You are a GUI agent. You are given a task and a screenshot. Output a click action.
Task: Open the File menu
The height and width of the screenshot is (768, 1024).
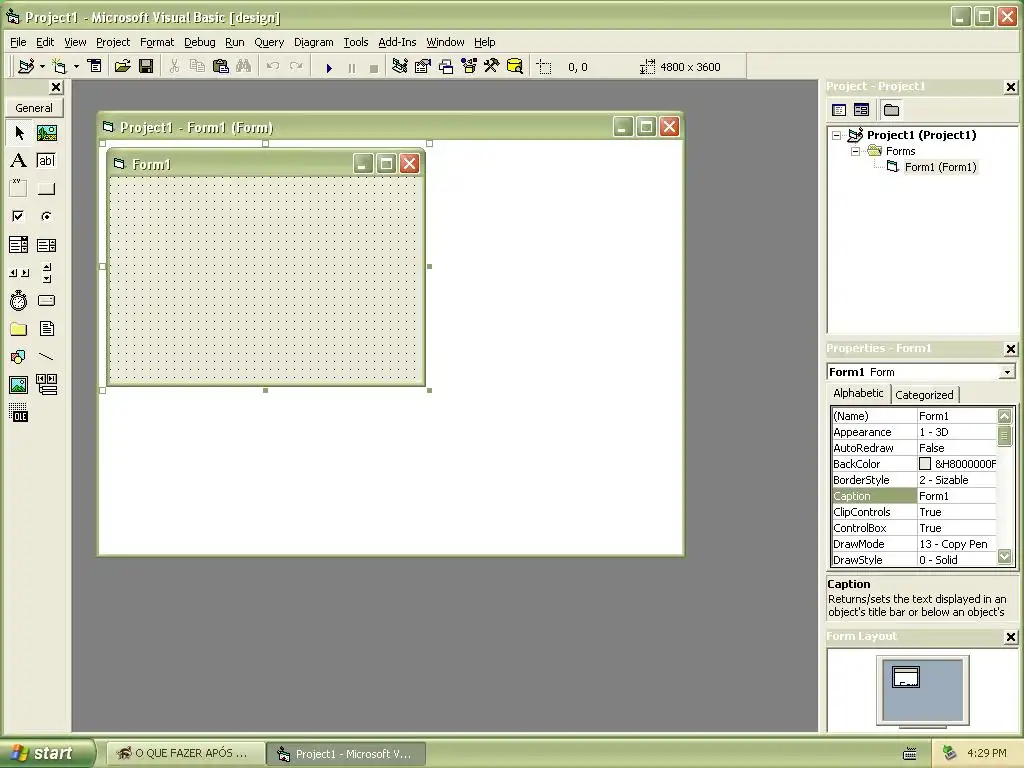[x=18, y=42]
